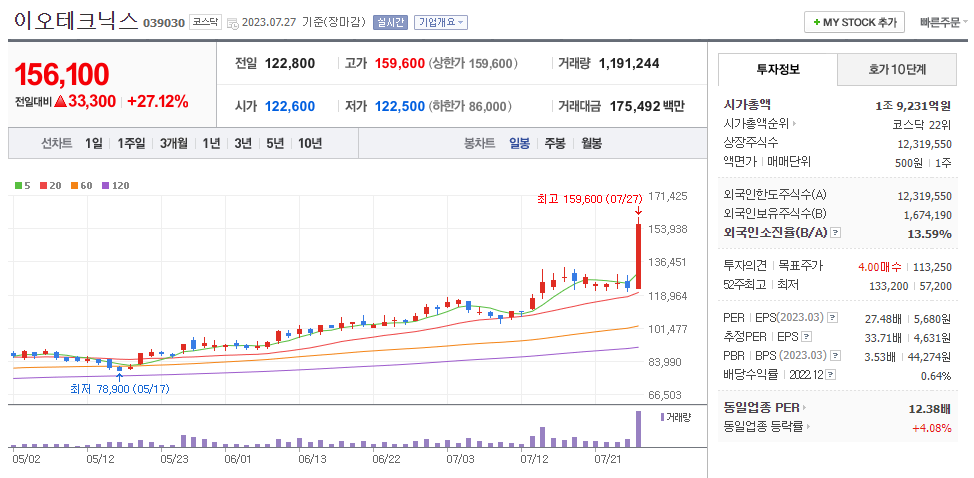Click the 동일업종 등락률 link
The height and width of the screenshot is (478, 974).
764,427
